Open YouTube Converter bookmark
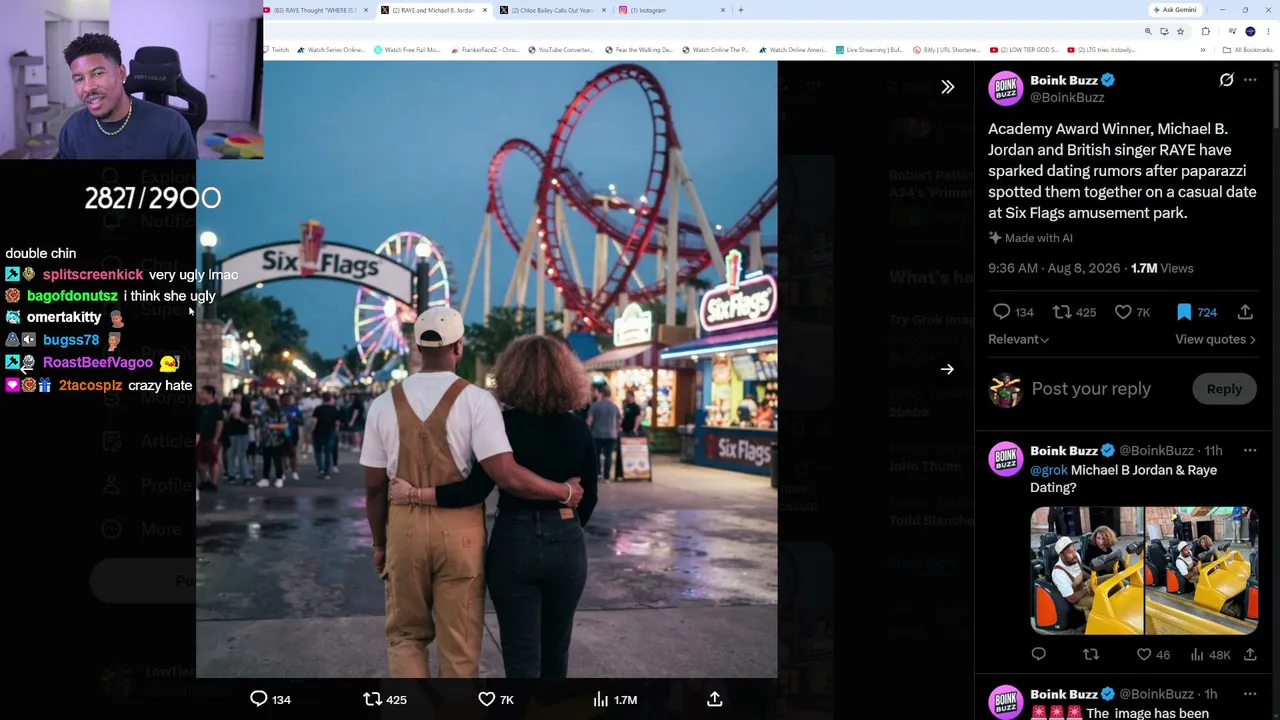 pyautogui.click(x=561, y=50)
